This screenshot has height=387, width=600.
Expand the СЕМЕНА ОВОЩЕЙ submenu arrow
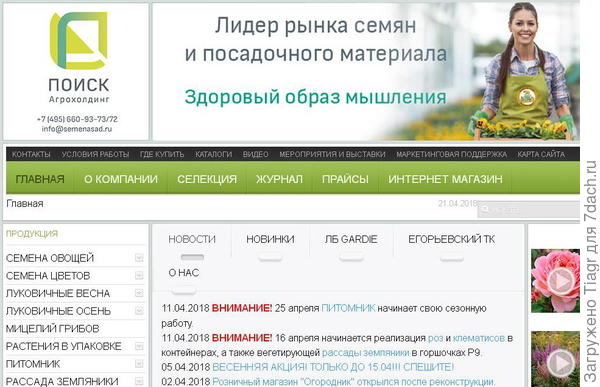coord(139,258)
